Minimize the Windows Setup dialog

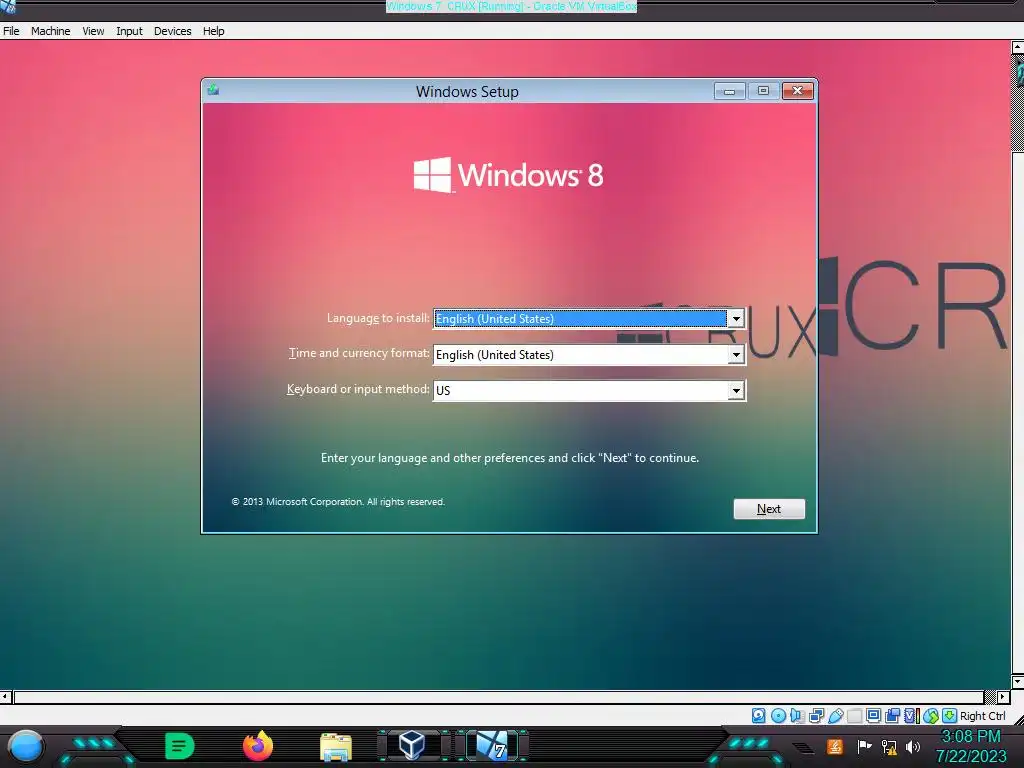729,91
